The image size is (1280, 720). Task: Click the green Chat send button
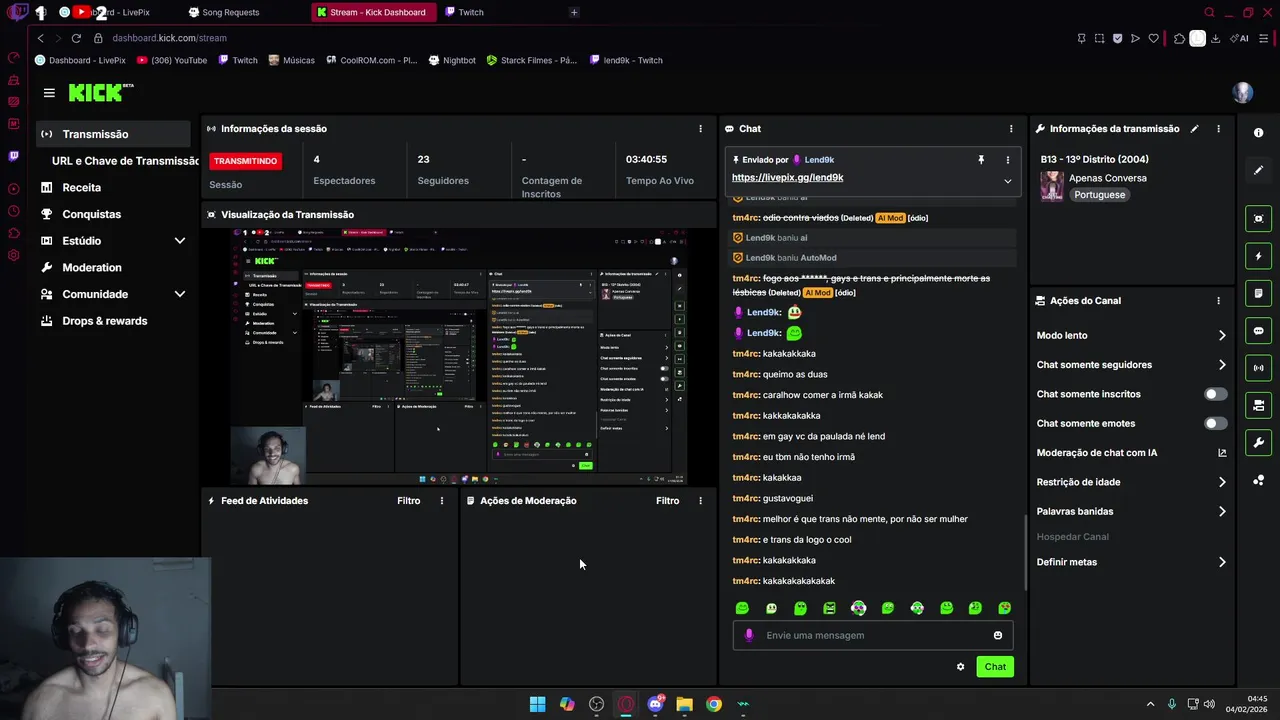(995, 667)
